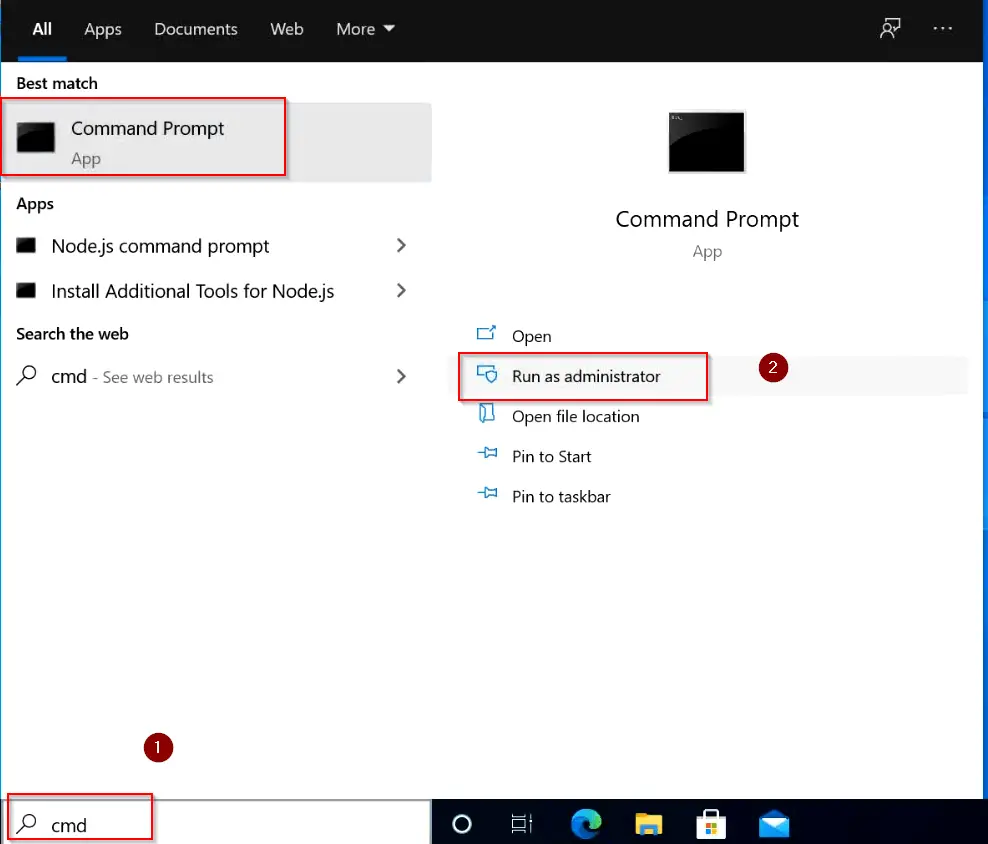Image resolution: width=988 pixels, height=844 pixels.
Task: Expand the More filter dropdown
Action: 365,29
